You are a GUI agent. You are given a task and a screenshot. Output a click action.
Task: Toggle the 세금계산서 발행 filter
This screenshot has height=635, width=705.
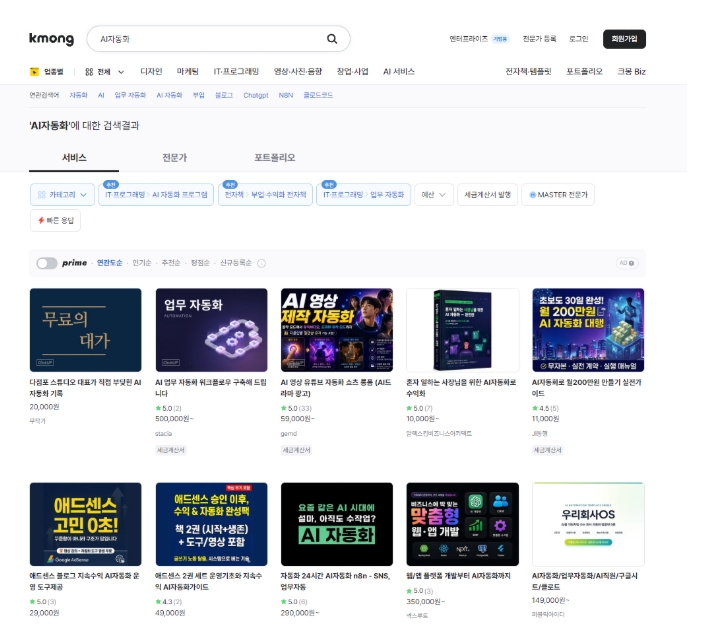click(x=487, y=195)
